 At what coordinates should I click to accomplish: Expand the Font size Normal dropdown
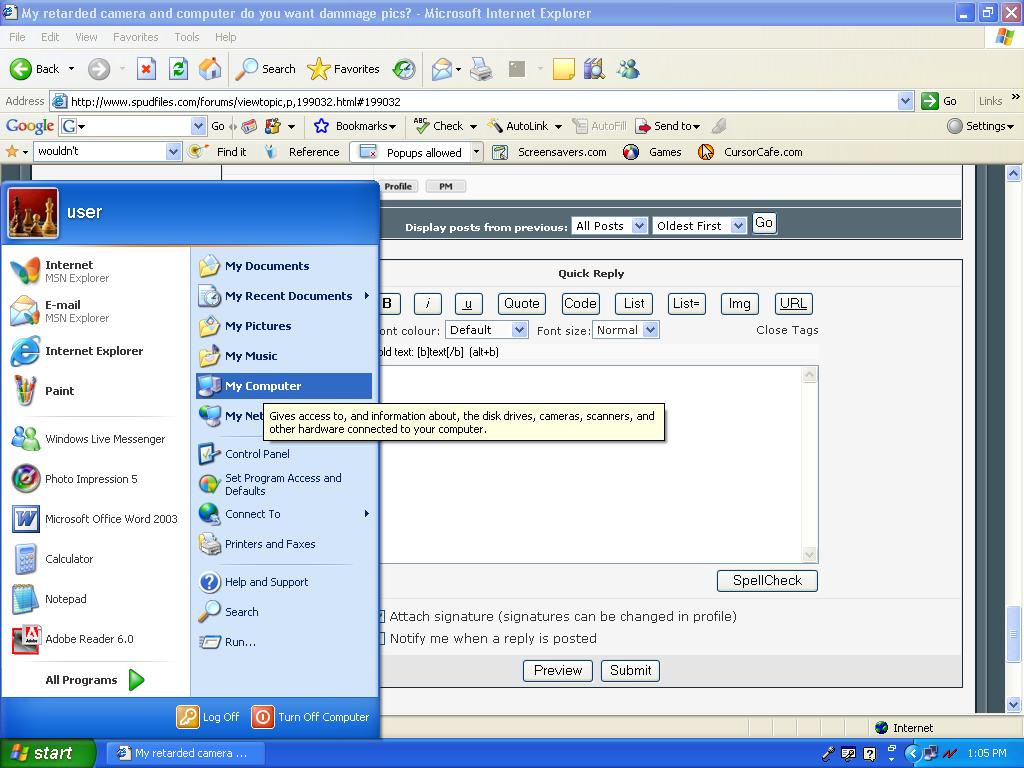coord(626,330)
